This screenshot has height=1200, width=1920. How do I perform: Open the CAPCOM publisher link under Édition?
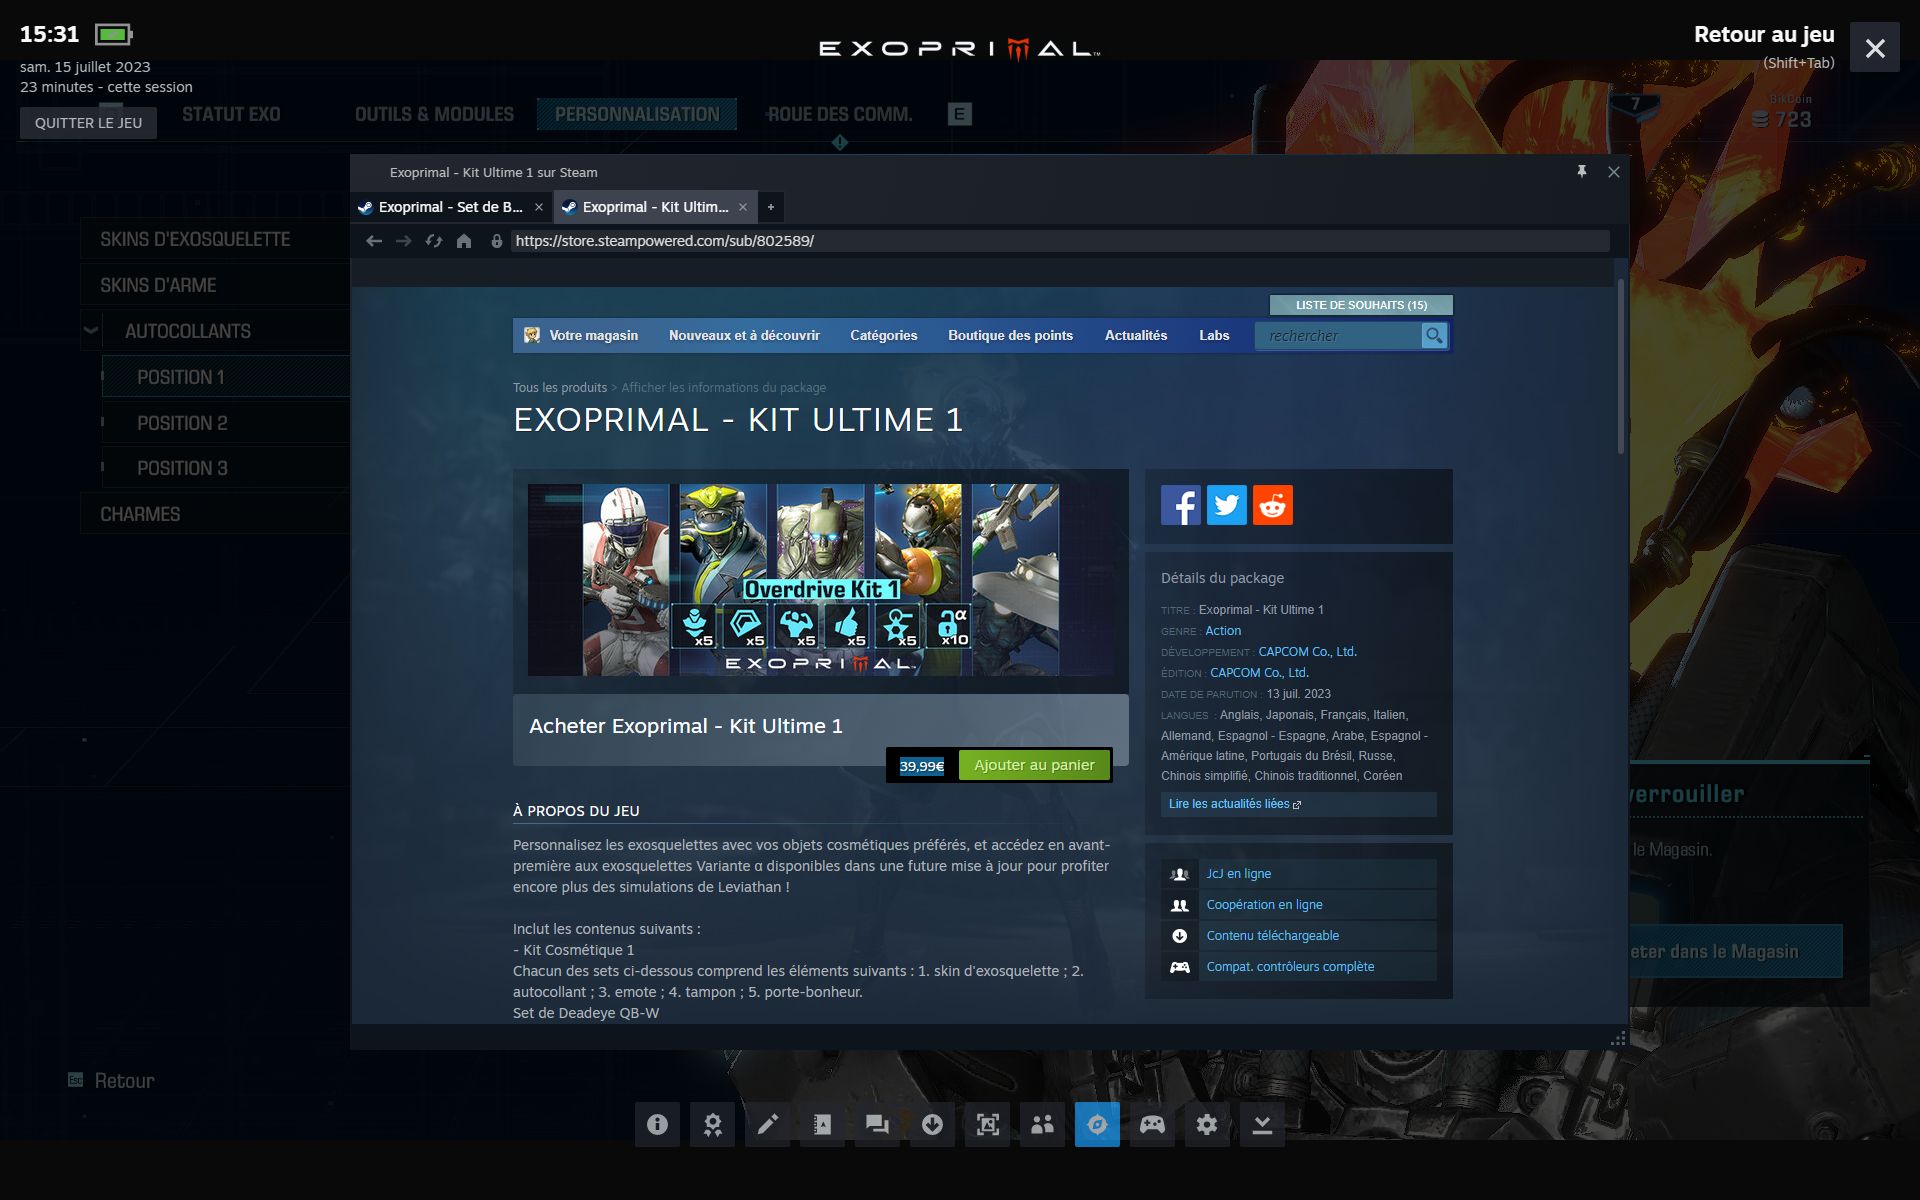click(x=1259, y=673)
